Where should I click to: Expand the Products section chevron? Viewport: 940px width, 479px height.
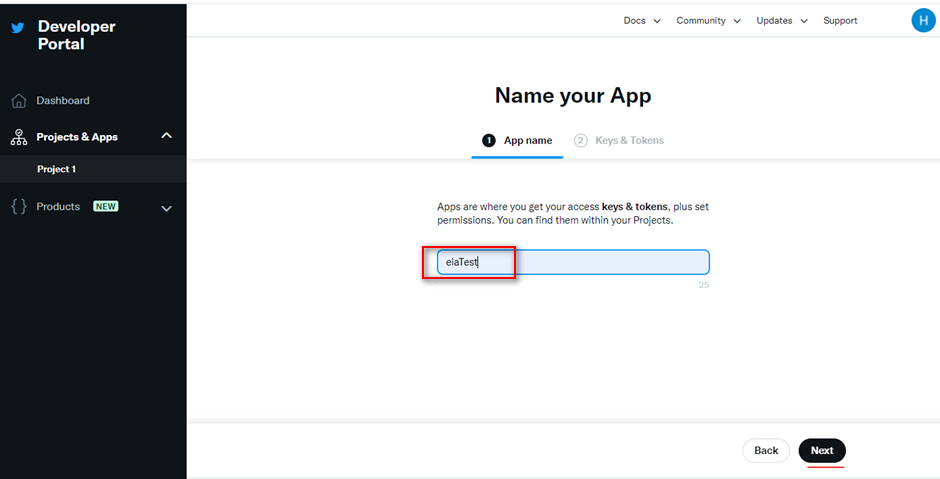point(167,209)
